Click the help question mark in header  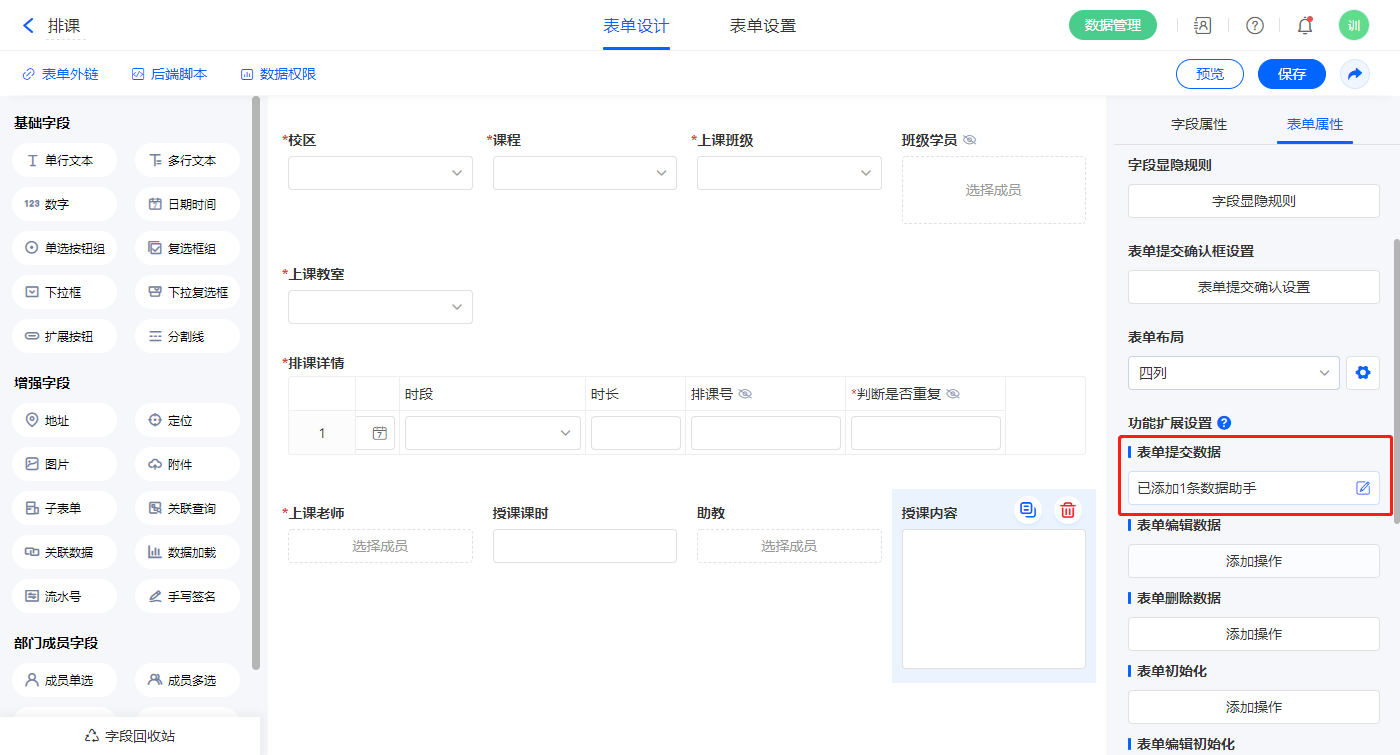pyautogui.click(x=1254, y=26)
